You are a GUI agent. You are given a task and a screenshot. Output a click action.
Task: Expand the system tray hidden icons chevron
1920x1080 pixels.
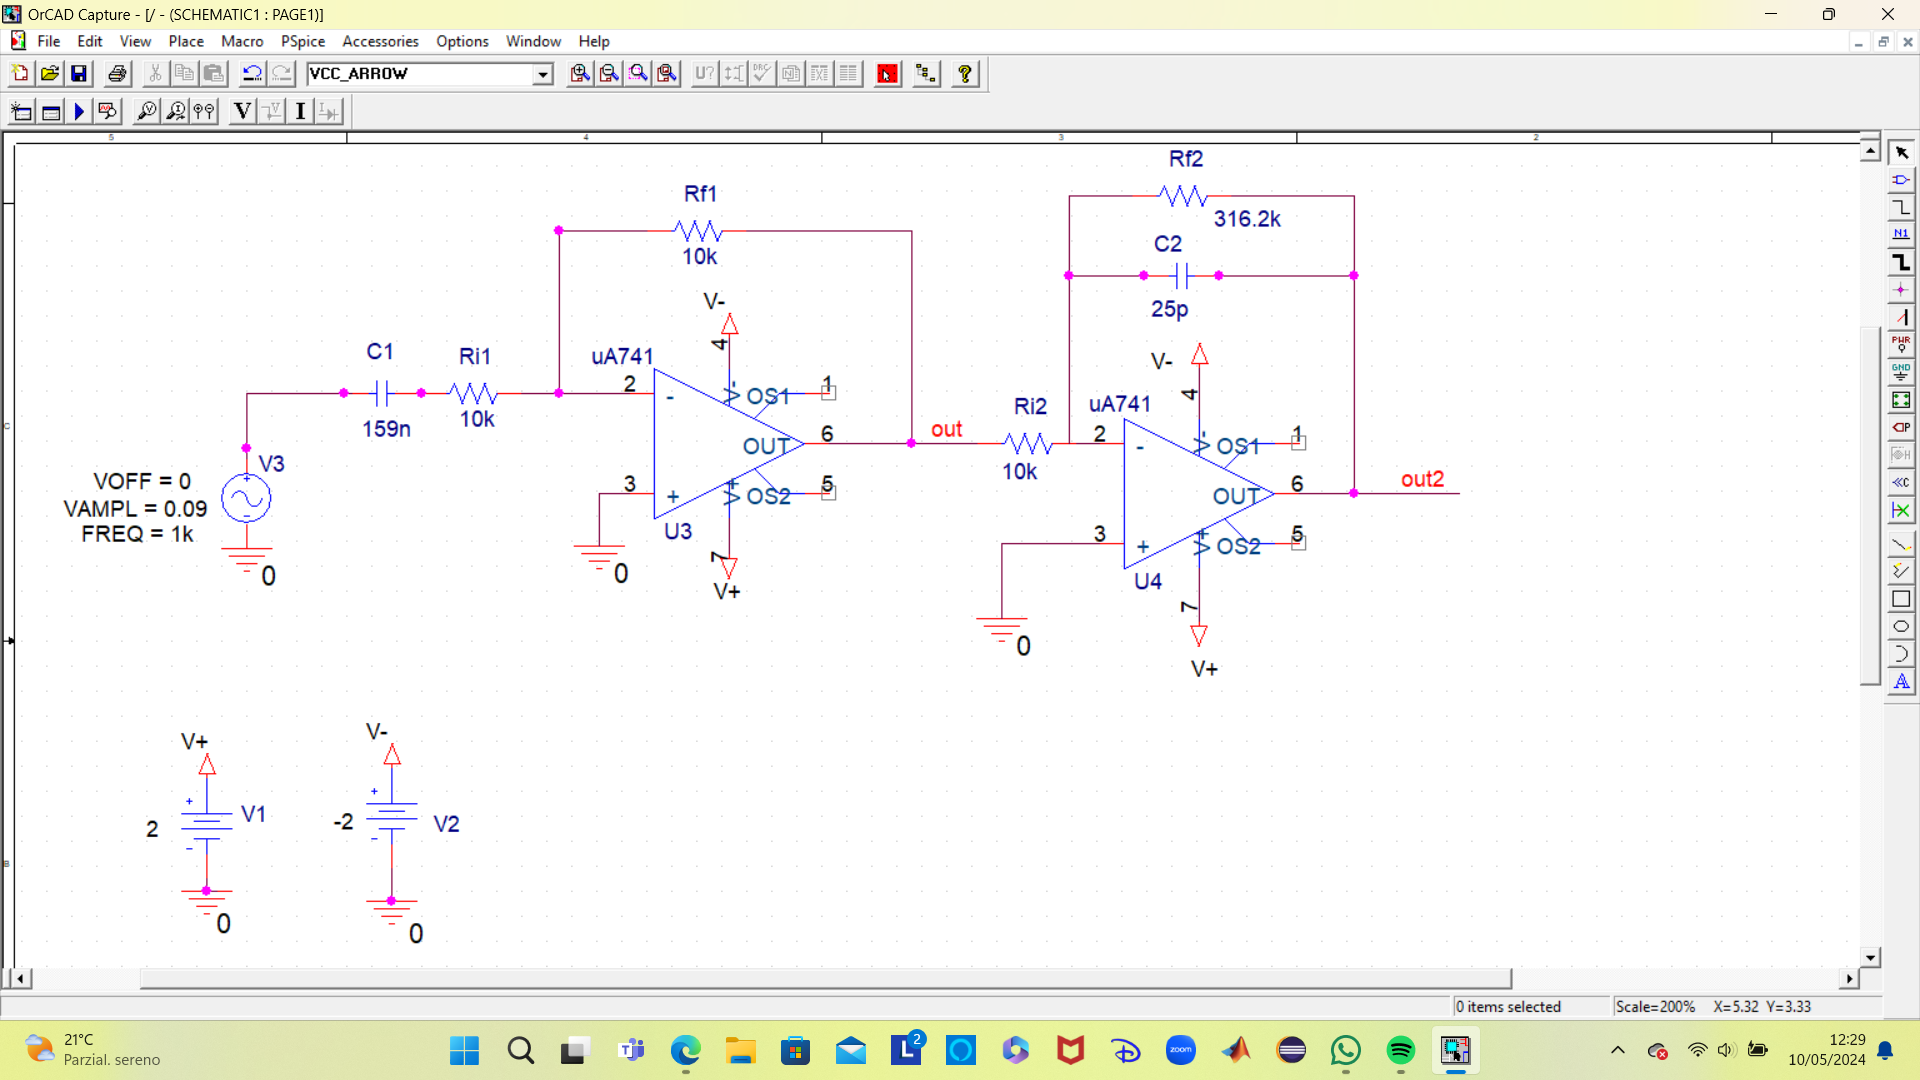pyautogui.click(x=1617, y=1050)
